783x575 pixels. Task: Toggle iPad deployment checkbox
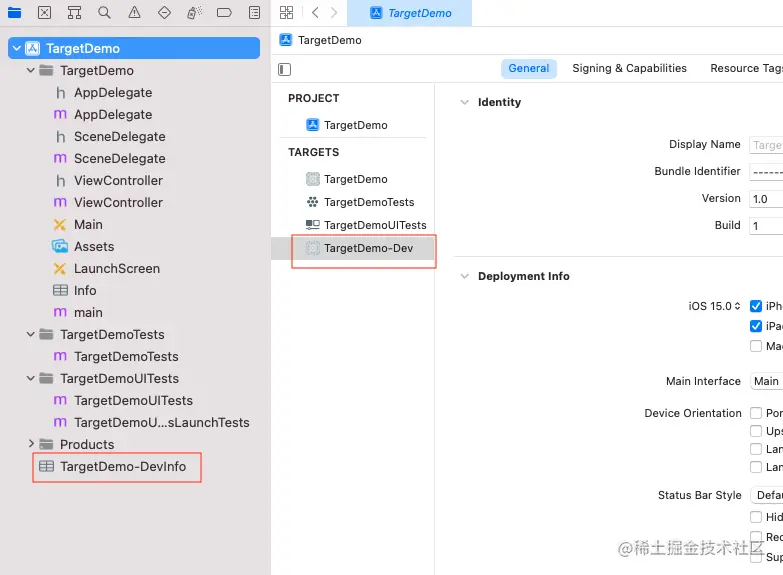pyautogui.click(x=756, y=326)
